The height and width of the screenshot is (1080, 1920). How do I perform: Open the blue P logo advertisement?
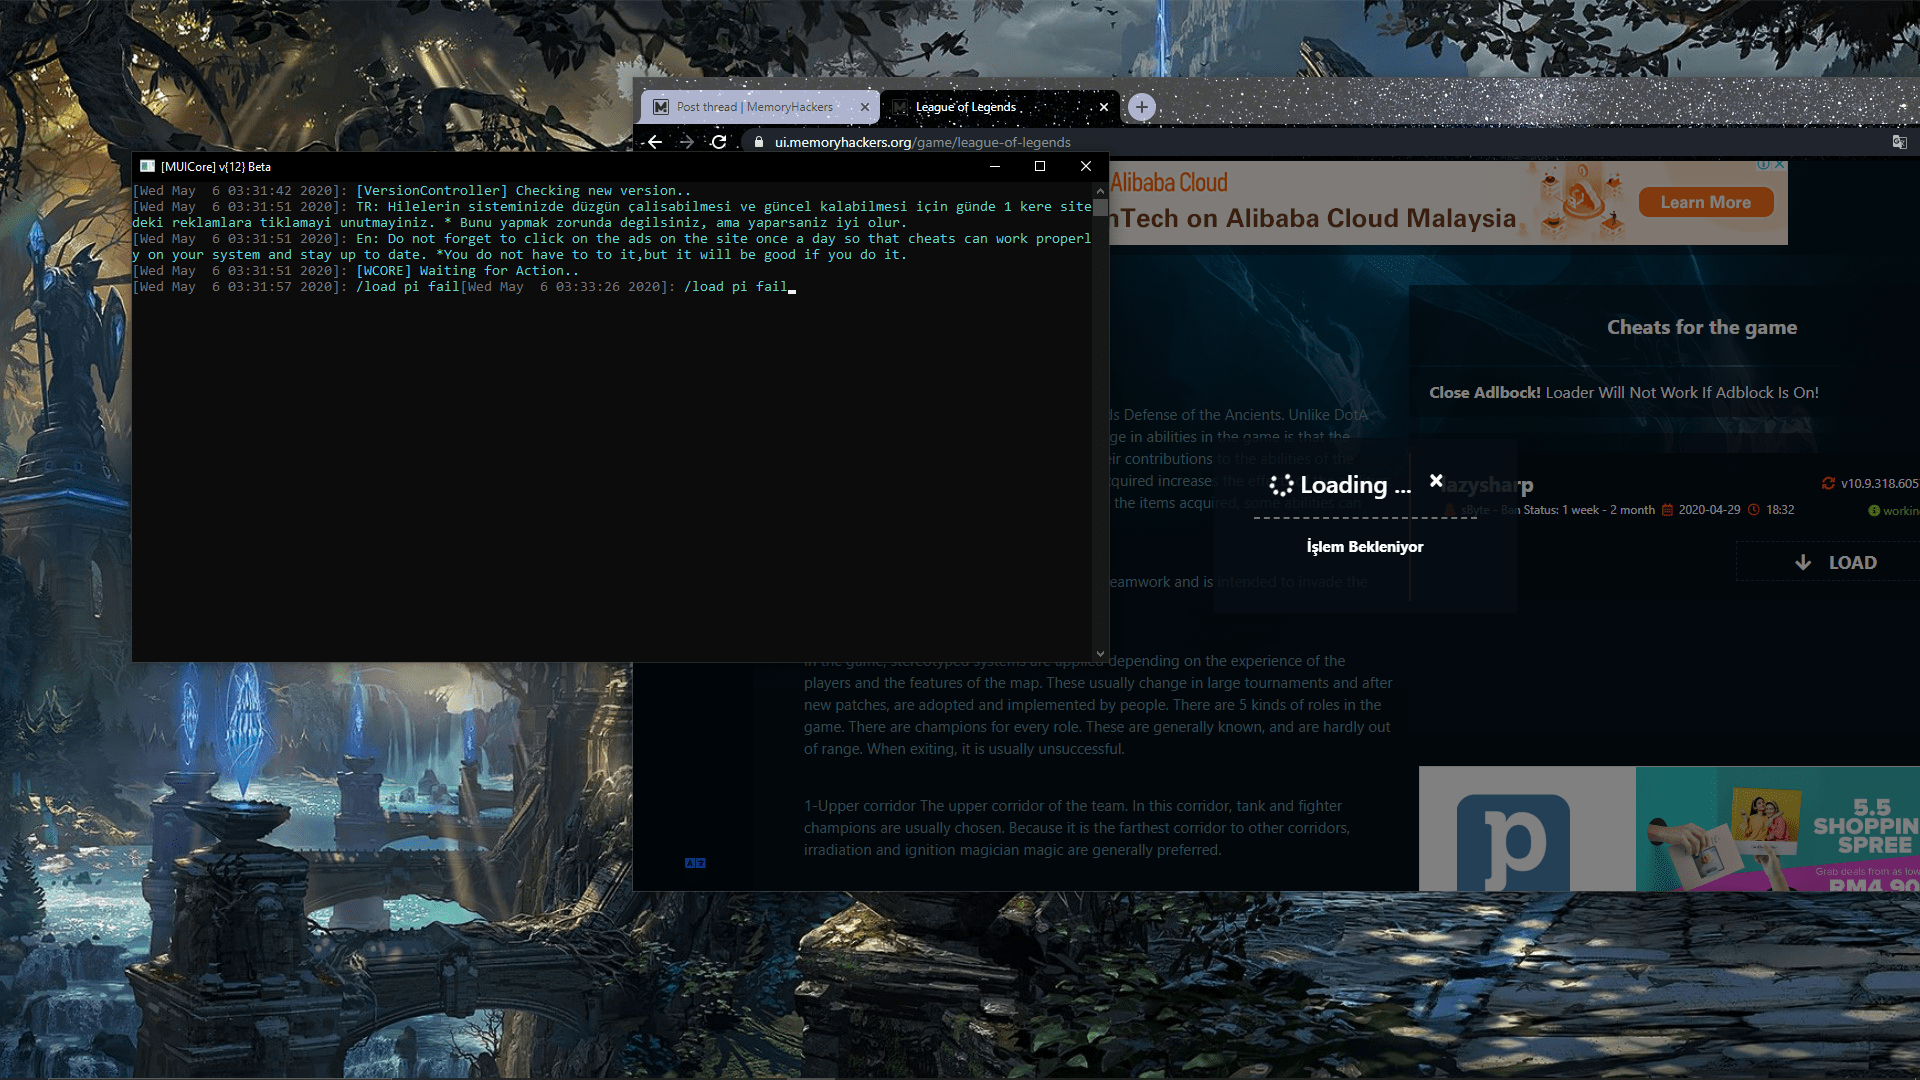point(1527,829)
